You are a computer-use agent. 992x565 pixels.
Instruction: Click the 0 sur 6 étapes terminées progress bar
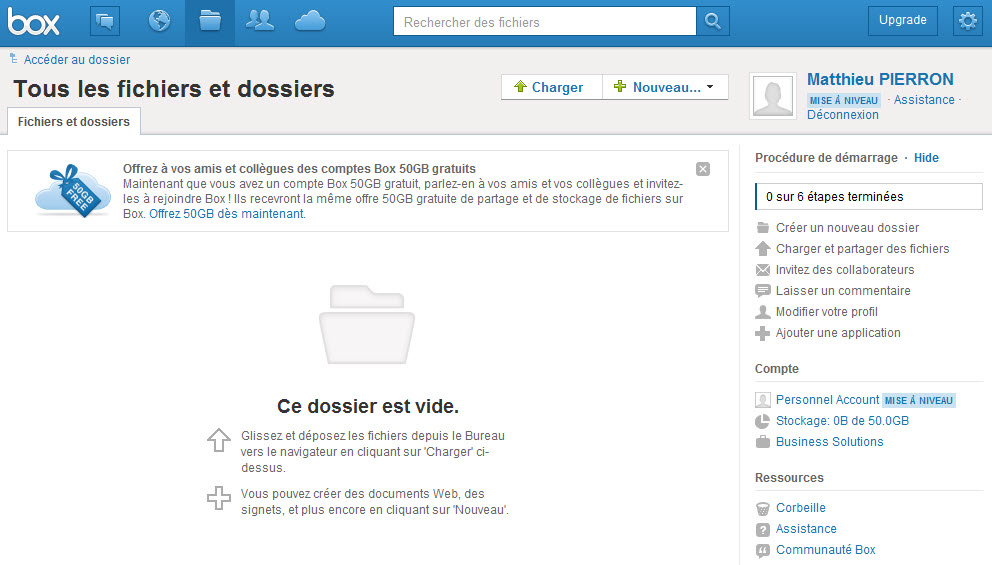click(x=869, y=197)
